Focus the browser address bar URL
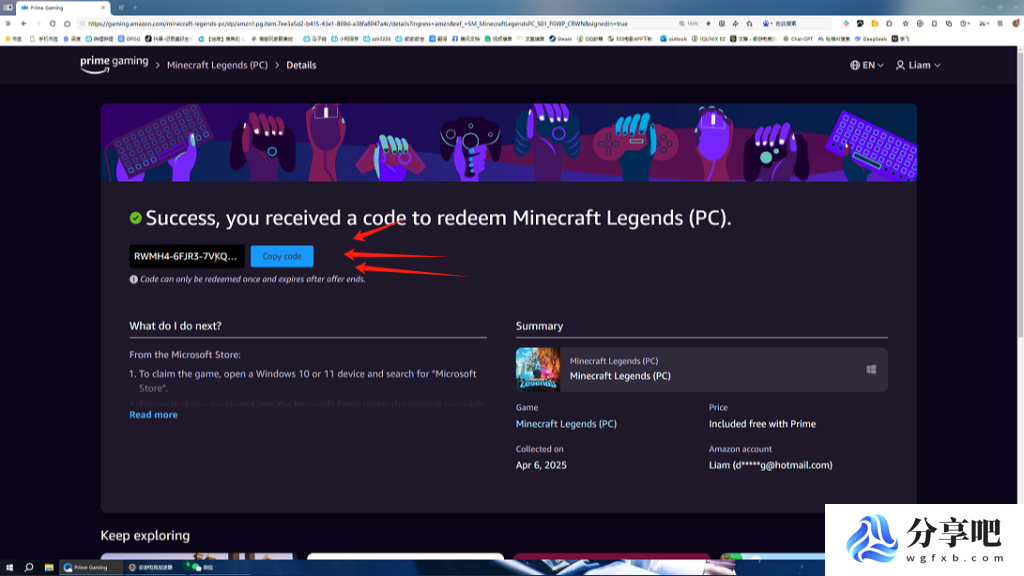Screen dimensions: 1024x576 [x=357, y=24]
